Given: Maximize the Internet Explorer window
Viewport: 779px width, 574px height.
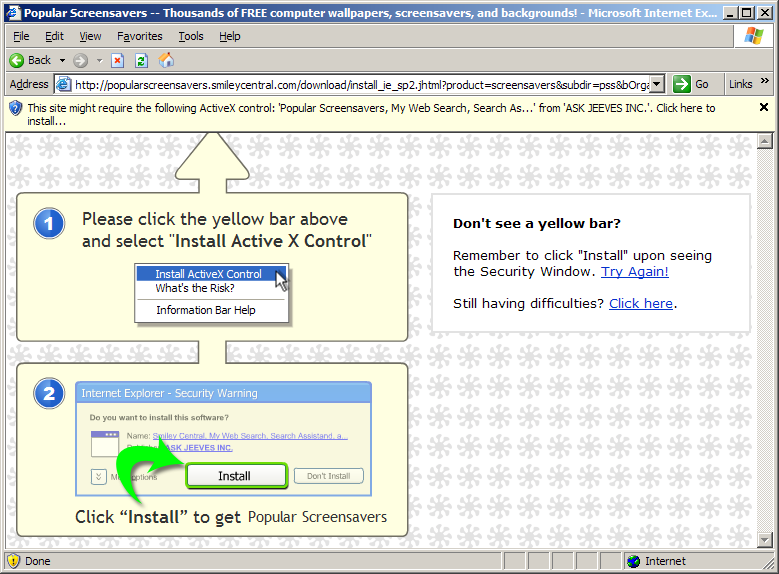Looking at the screenshot, I should coord(746,13).
